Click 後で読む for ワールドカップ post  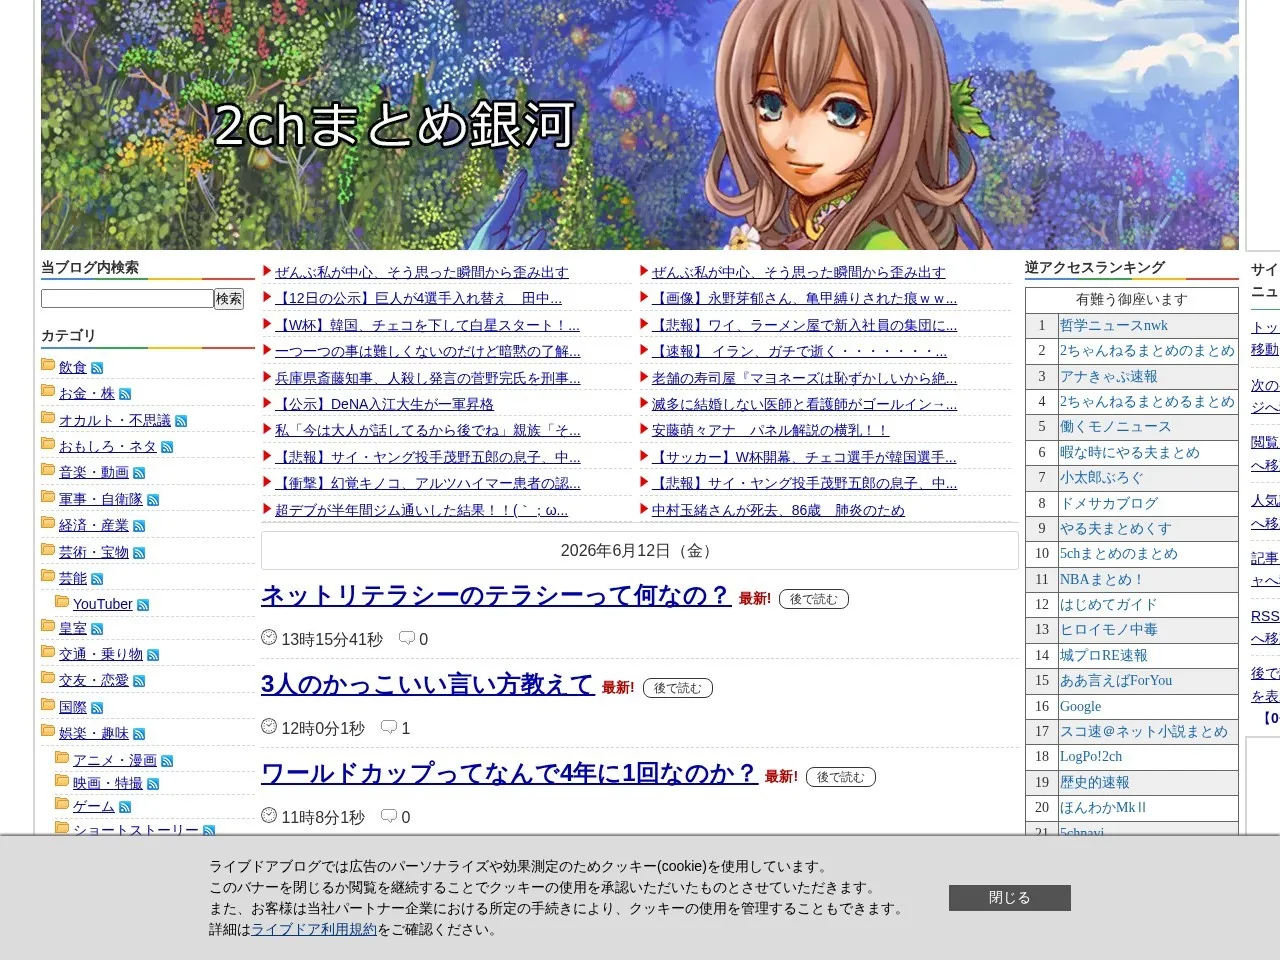(841, 777)
